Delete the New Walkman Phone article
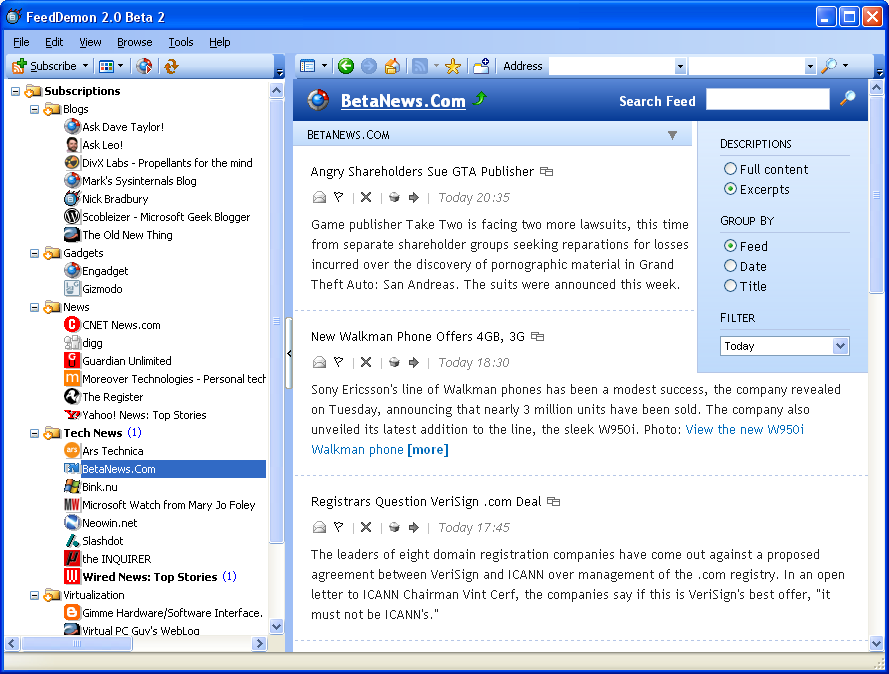Screen dimensions: 889x674 click(366, 362)
